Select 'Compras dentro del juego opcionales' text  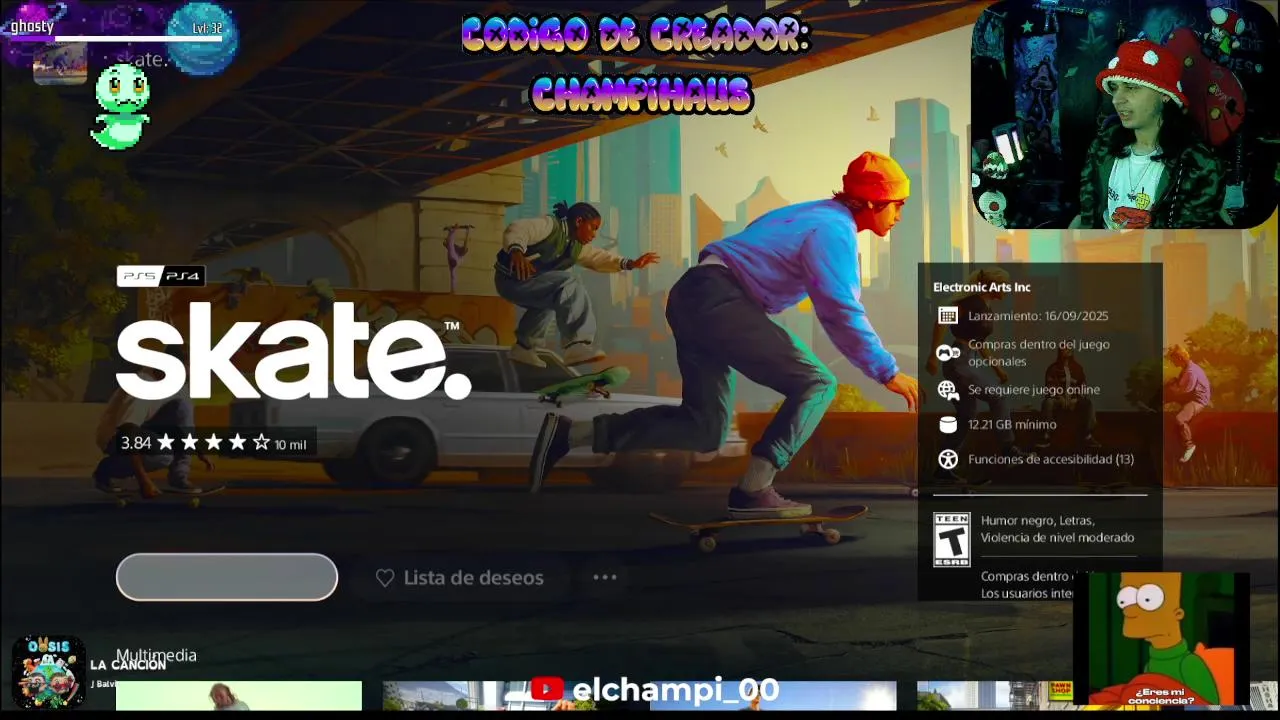point(1038,352)
